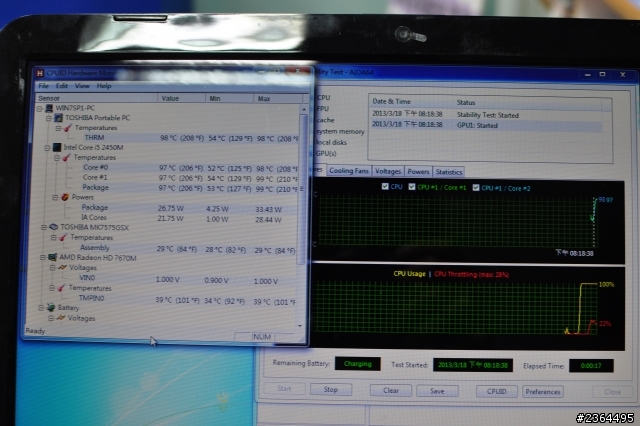Click the Min column header
The width and height of the screenshot is (640, 426).
coord(229,98)
